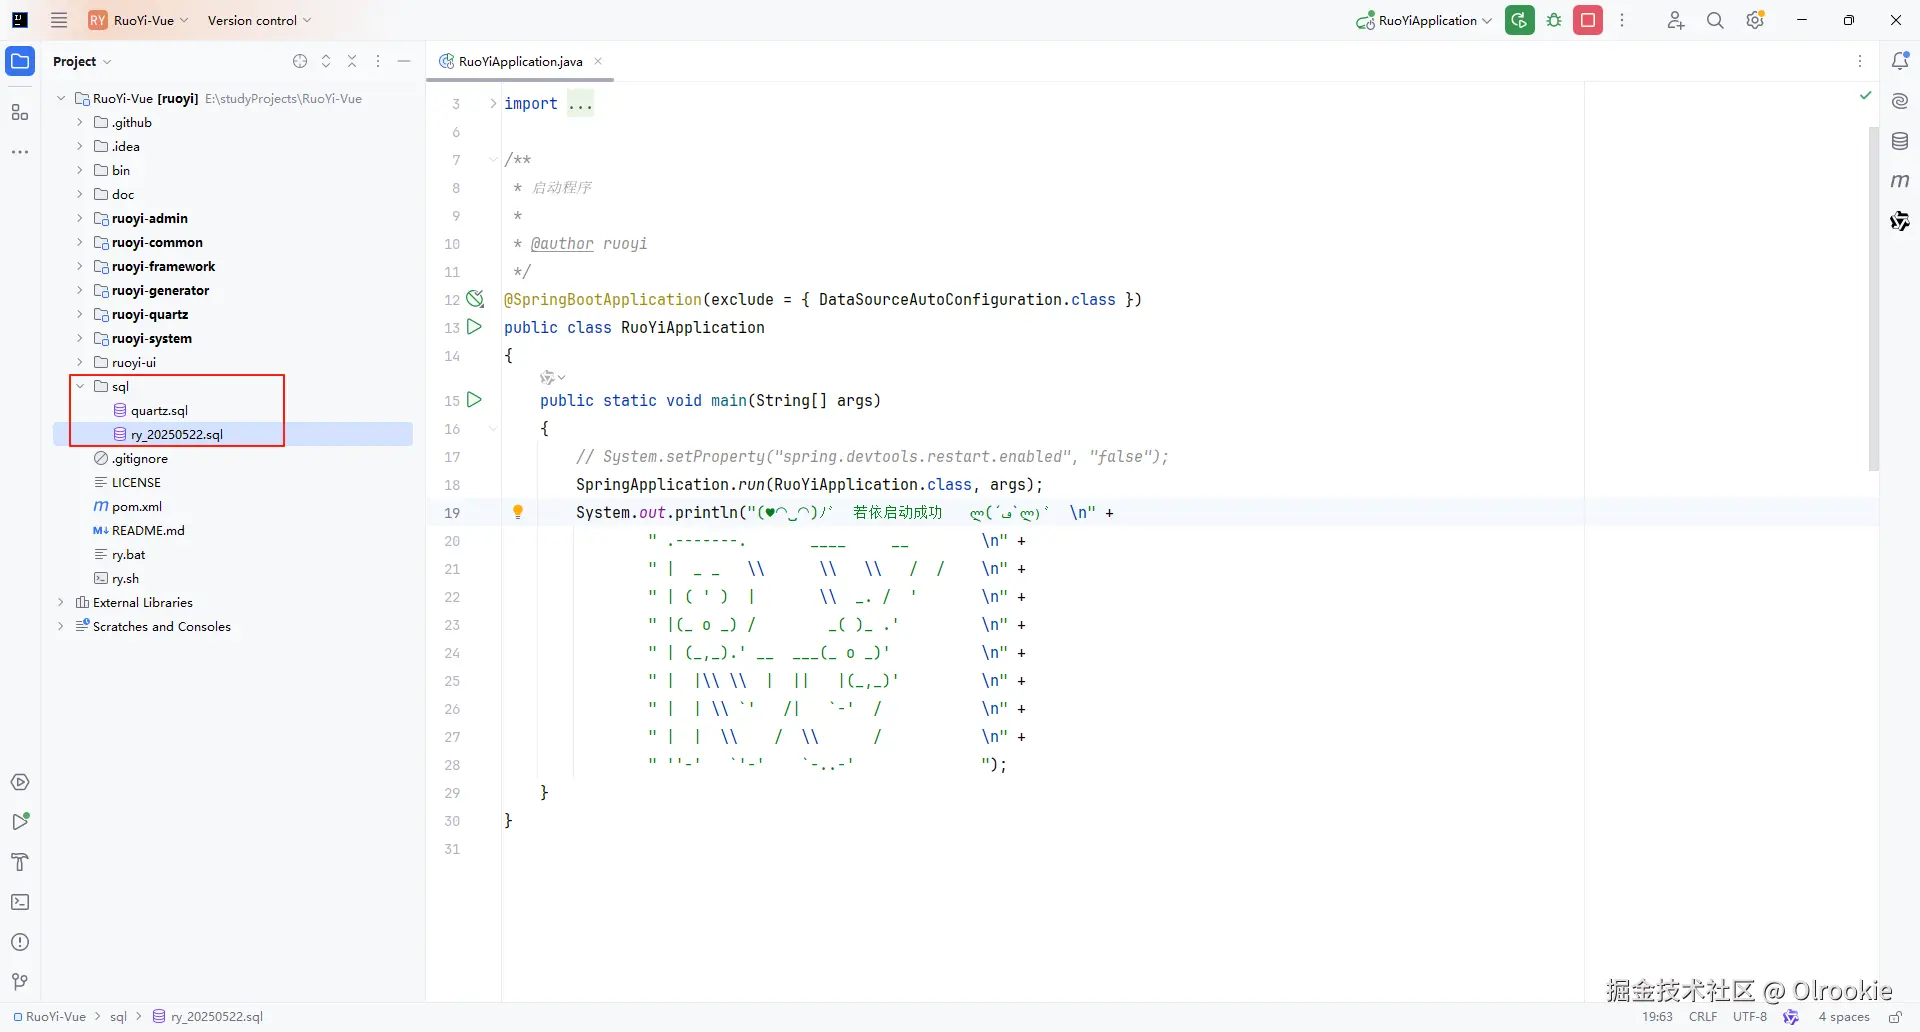Open the Run tool window
Image resolution: width=1920 pixels, height=1032 pixels.
20,822
